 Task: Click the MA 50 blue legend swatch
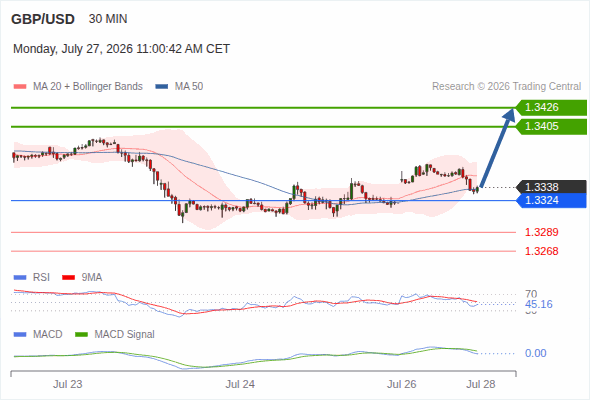pyautogui.click(x=162, y=87)
